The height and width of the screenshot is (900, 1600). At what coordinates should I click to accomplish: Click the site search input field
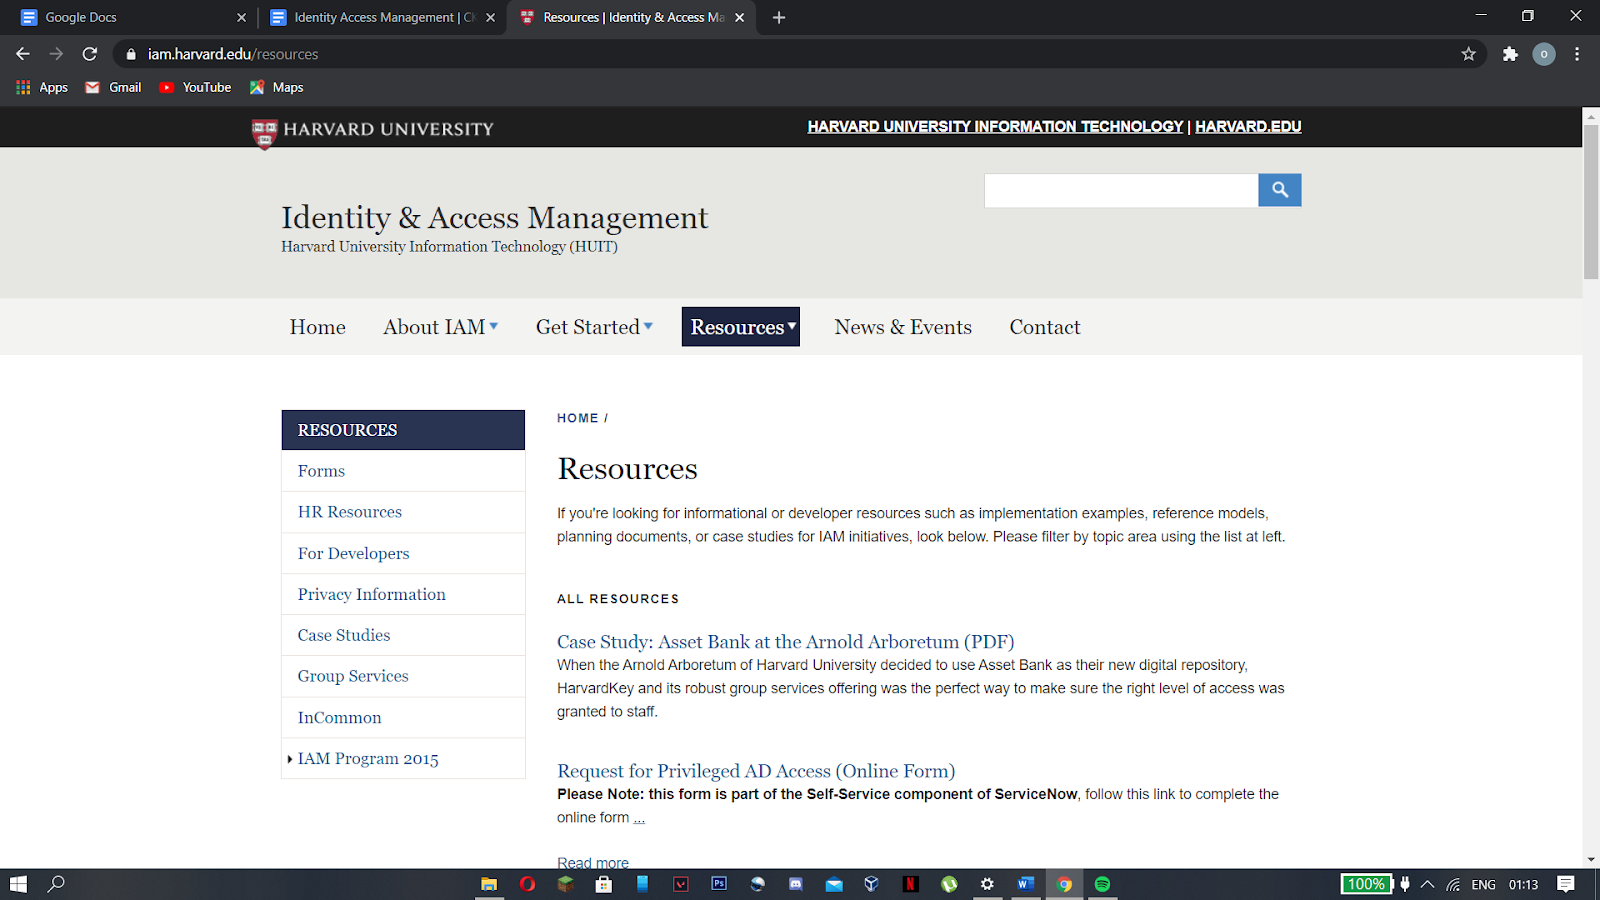pos(1121,190)
